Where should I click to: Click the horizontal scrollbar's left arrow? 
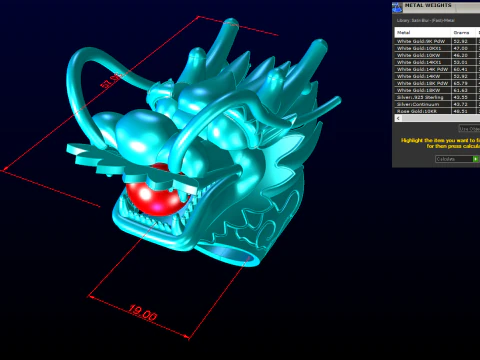tap(398, 118)
